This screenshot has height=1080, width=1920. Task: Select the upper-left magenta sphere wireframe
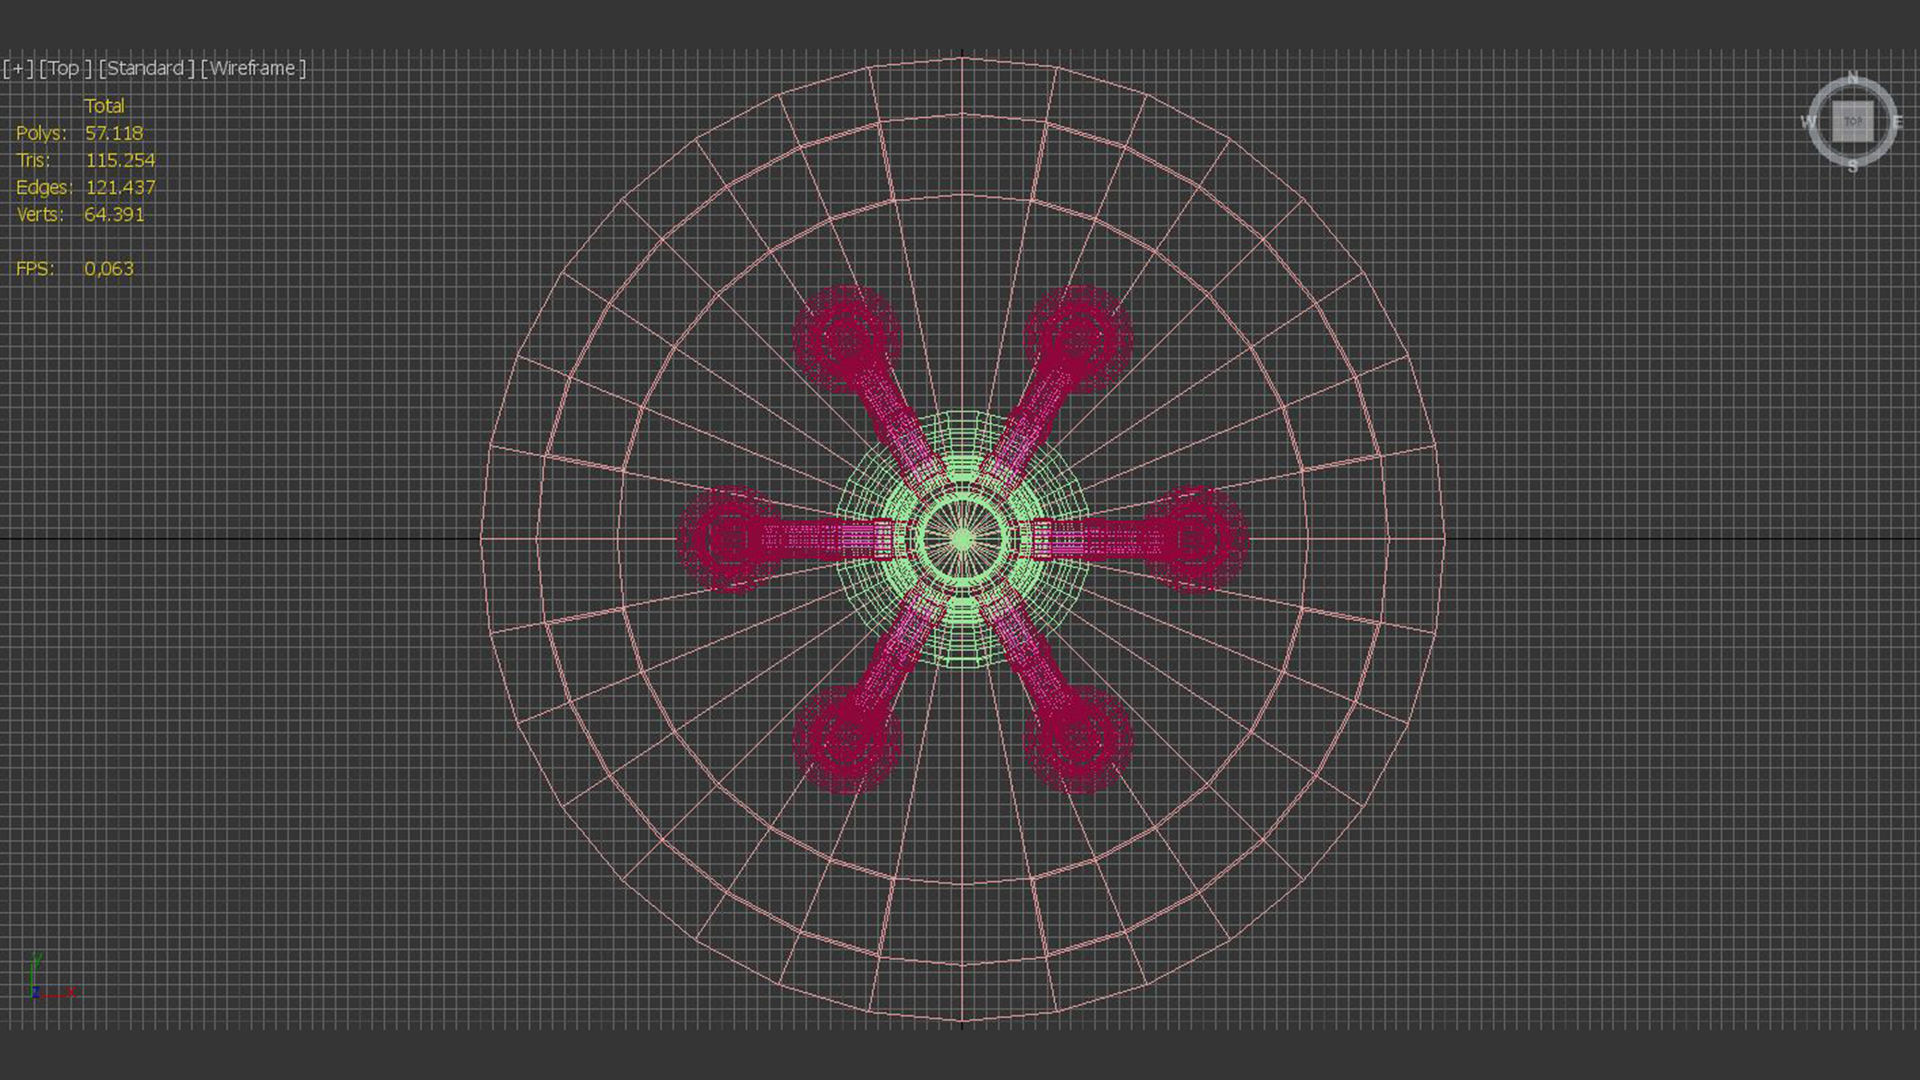[x=846, y=339]
